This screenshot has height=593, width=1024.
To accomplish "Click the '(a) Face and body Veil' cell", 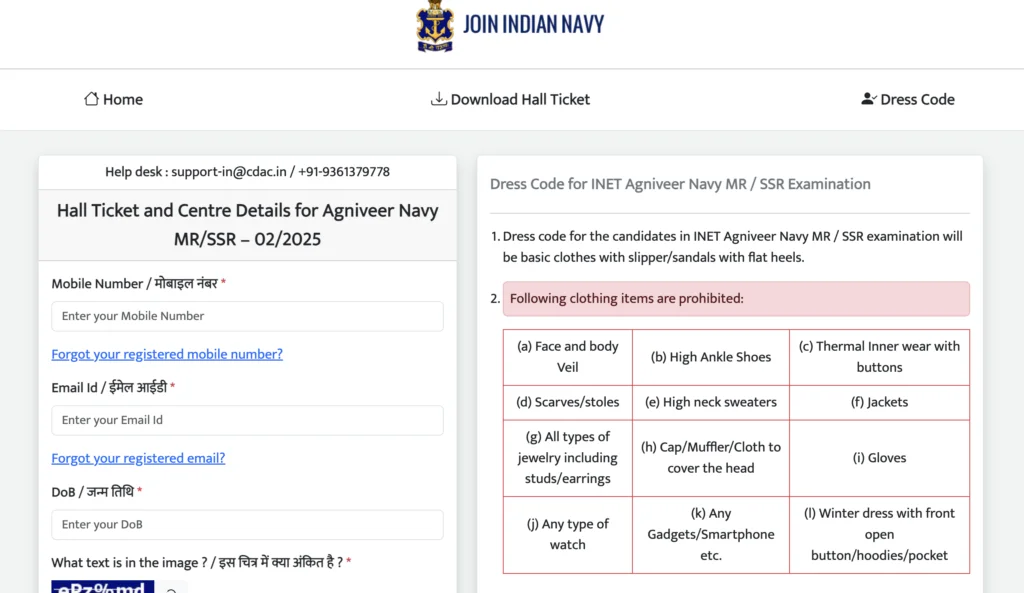I will click(568, 357).
